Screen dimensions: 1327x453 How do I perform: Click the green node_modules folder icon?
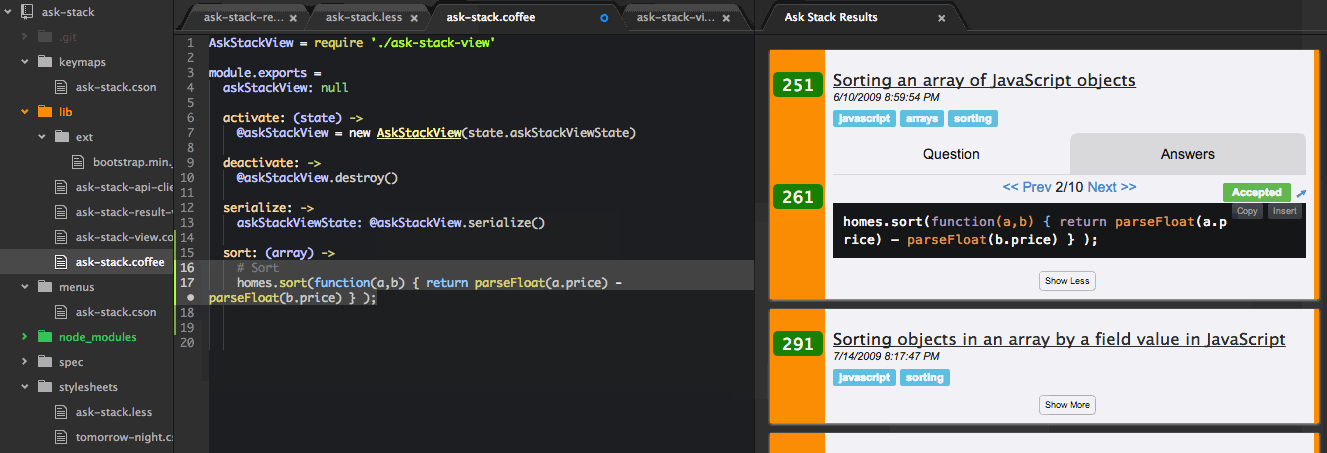click(x=44, y=337)
